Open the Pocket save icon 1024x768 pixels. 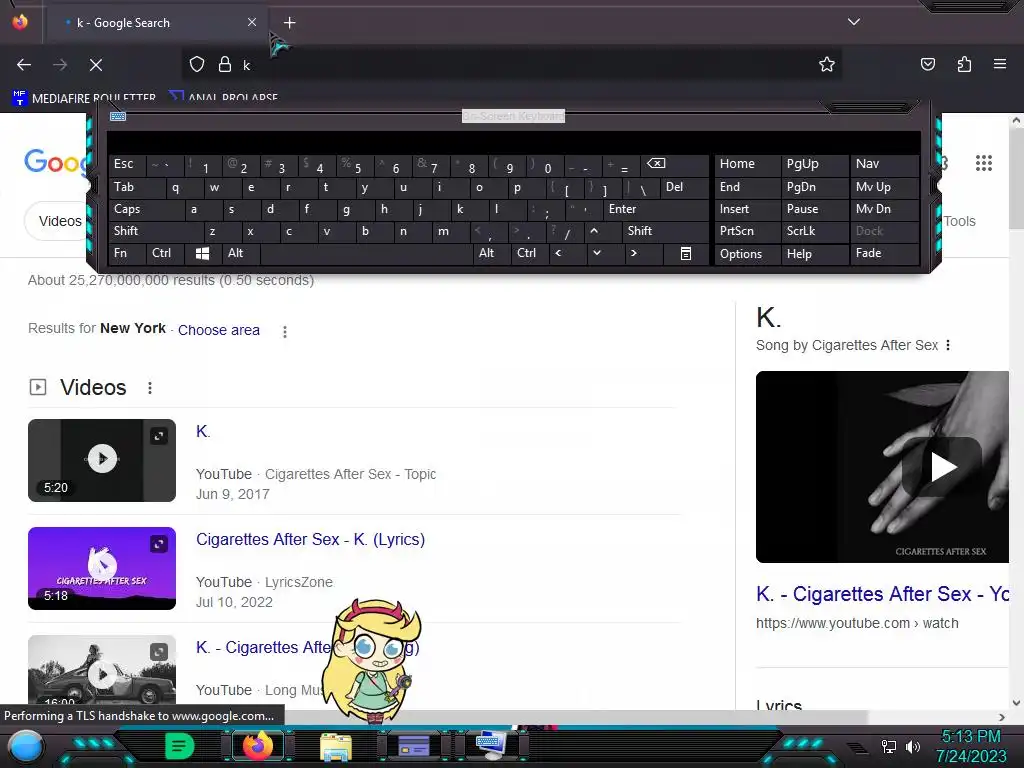coord(927,64)
